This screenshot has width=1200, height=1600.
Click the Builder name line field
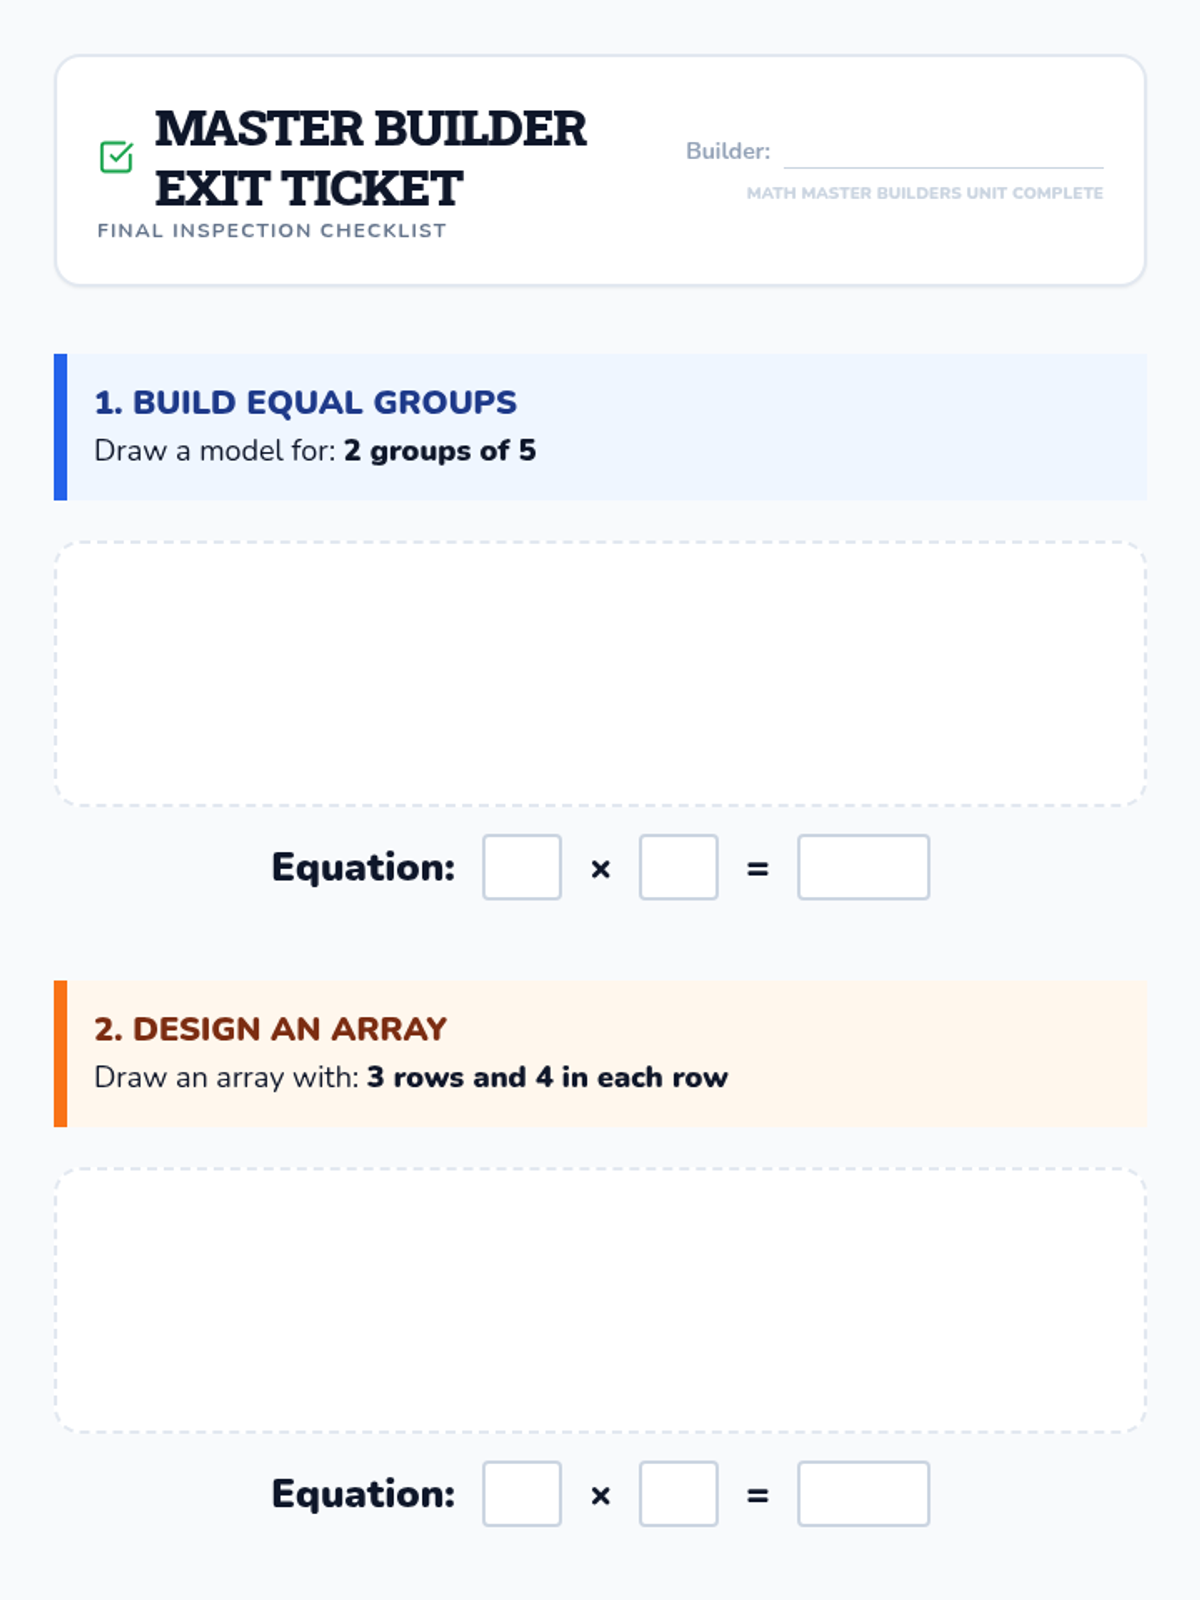[x=943, y=152]
